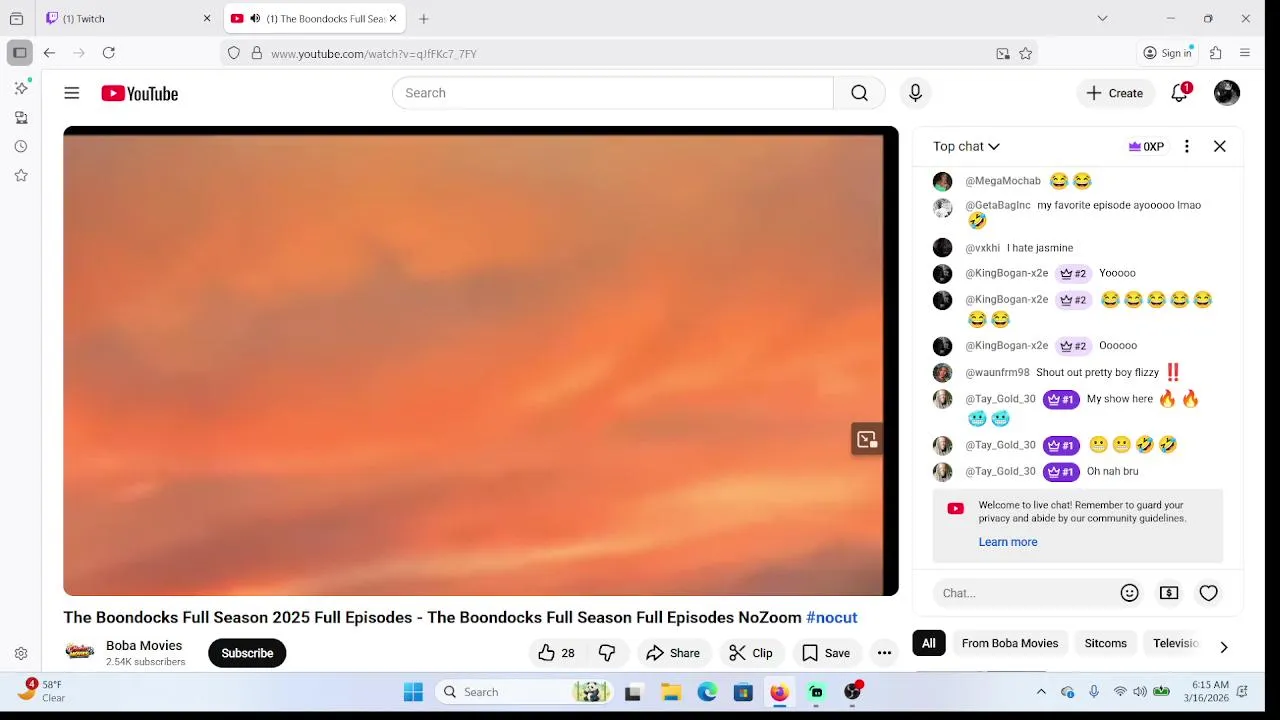Send a heart reaction in chat
Viewport: 1280px width, 720px height.
(1209, 593)
